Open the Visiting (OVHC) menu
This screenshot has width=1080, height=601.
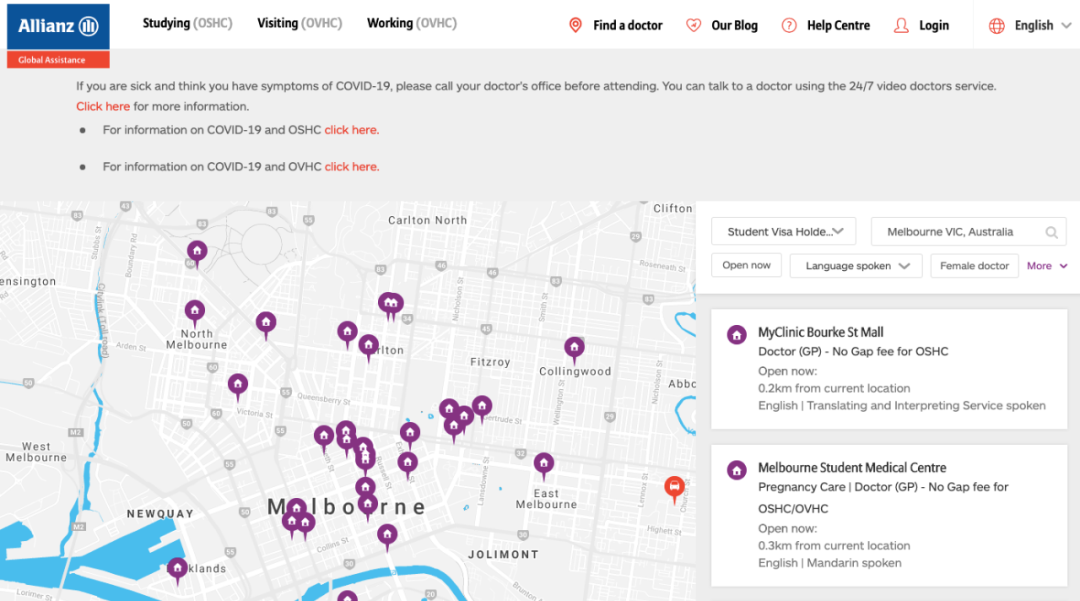(300, 23)
